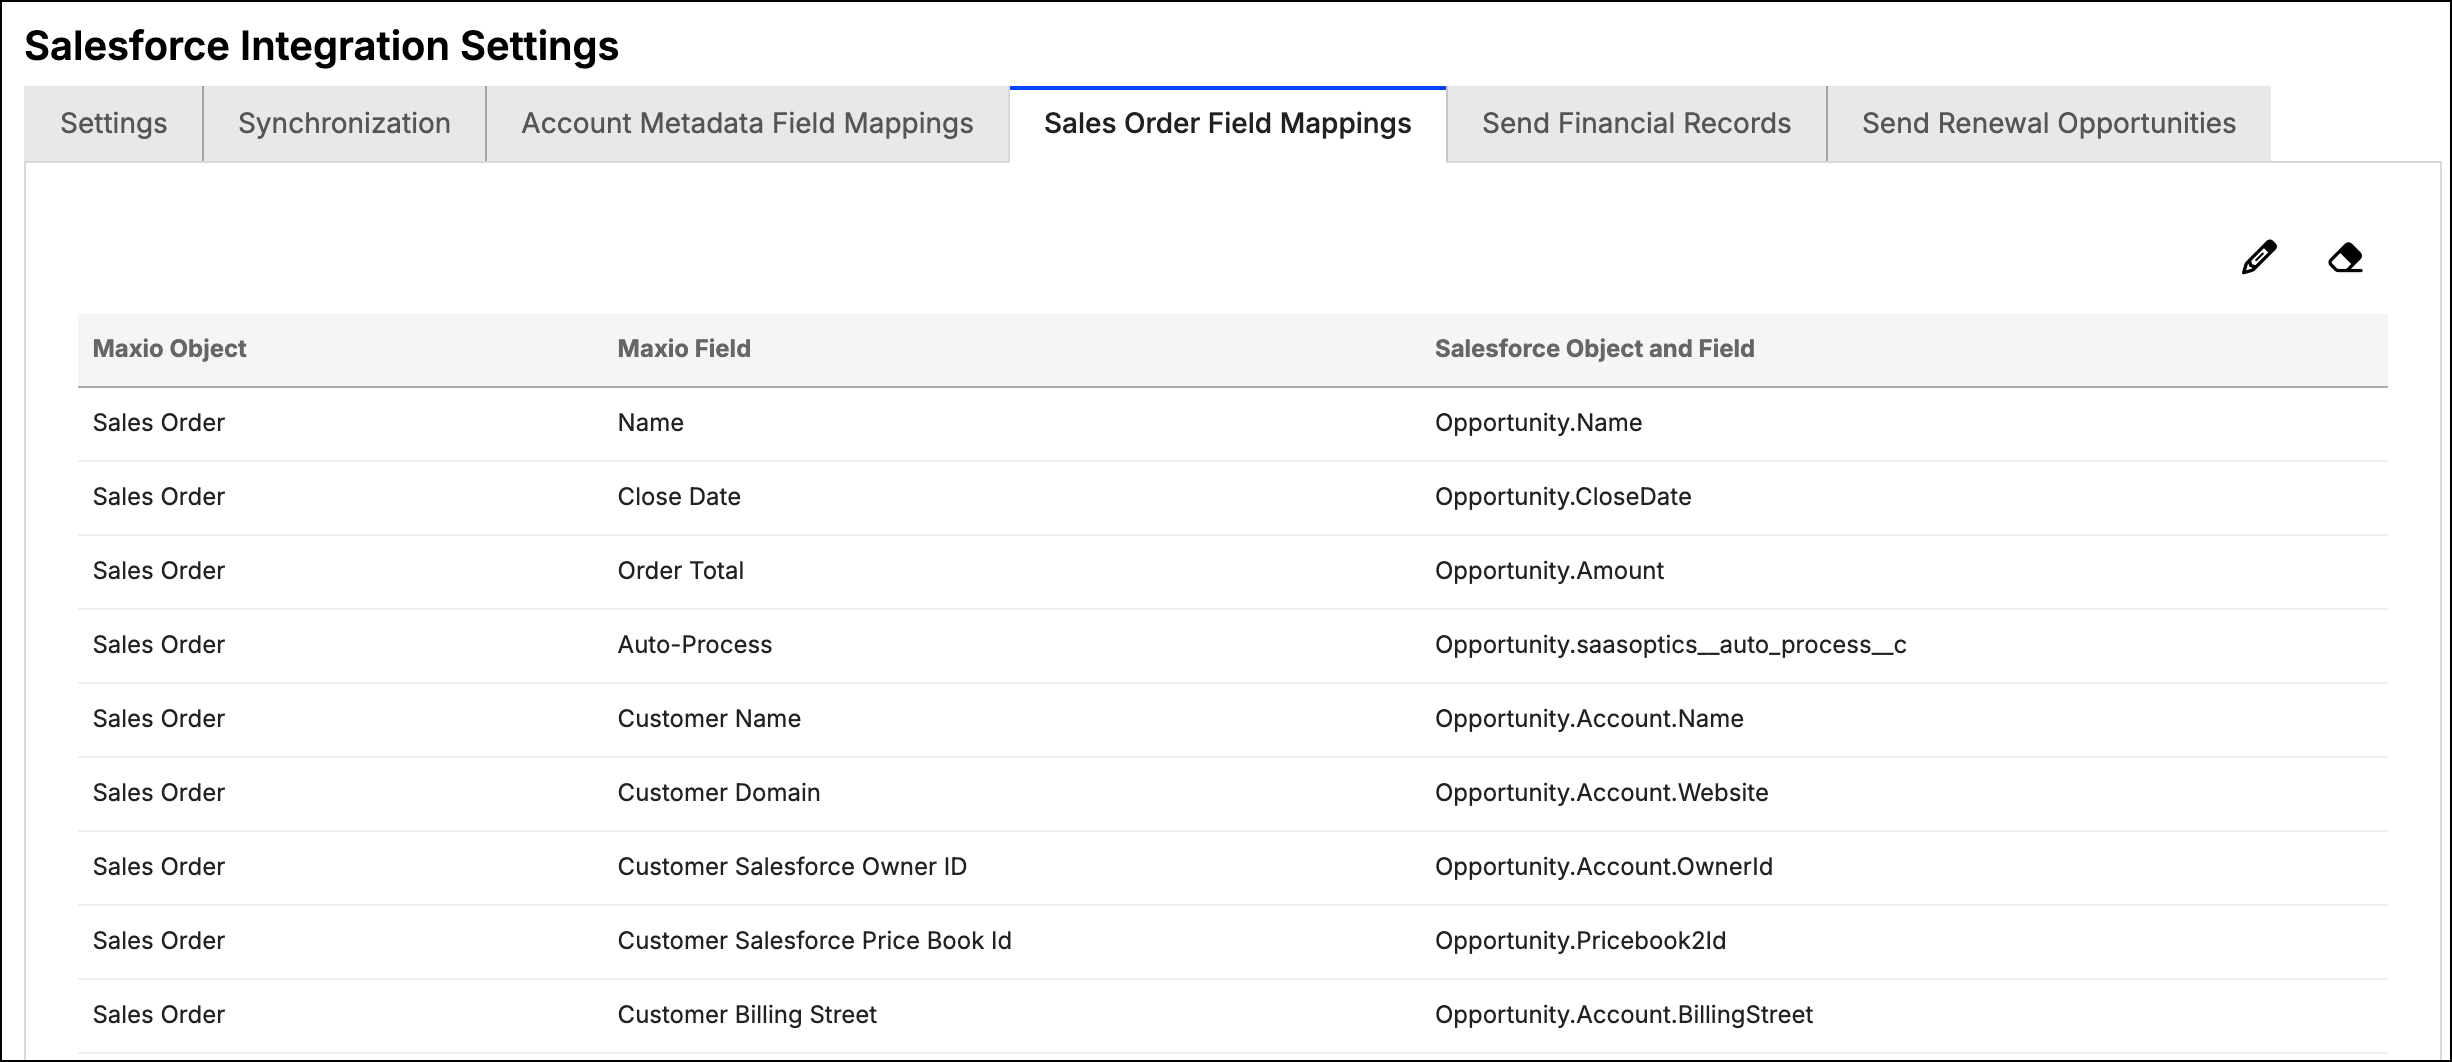Click the pencil edit mappings icon
The height and width of the screenshot is (1062, 2452).
pos(2259,257)
